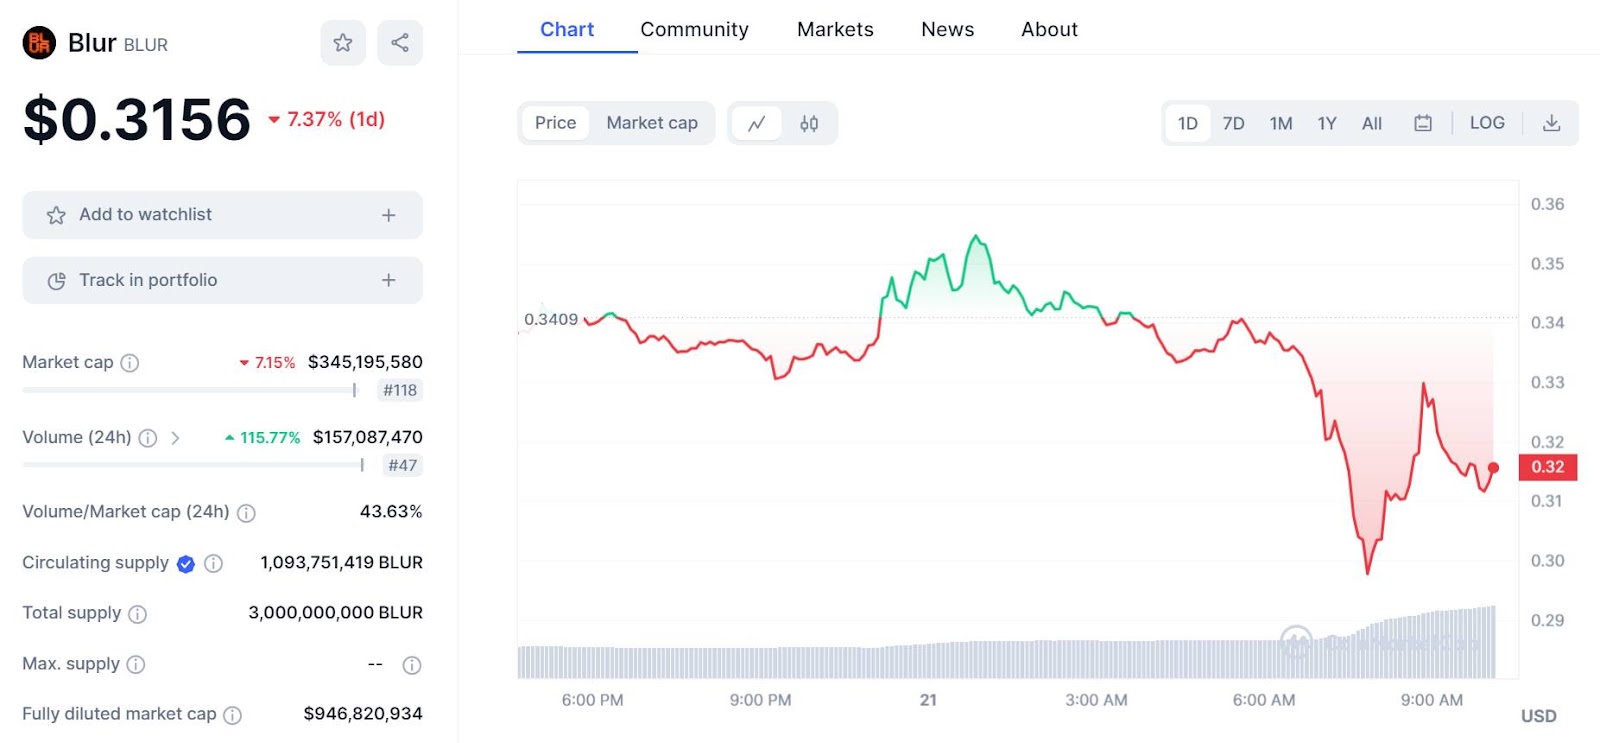Click the 115.77% volume change value
1600x743 pixels.
(262, 437)
